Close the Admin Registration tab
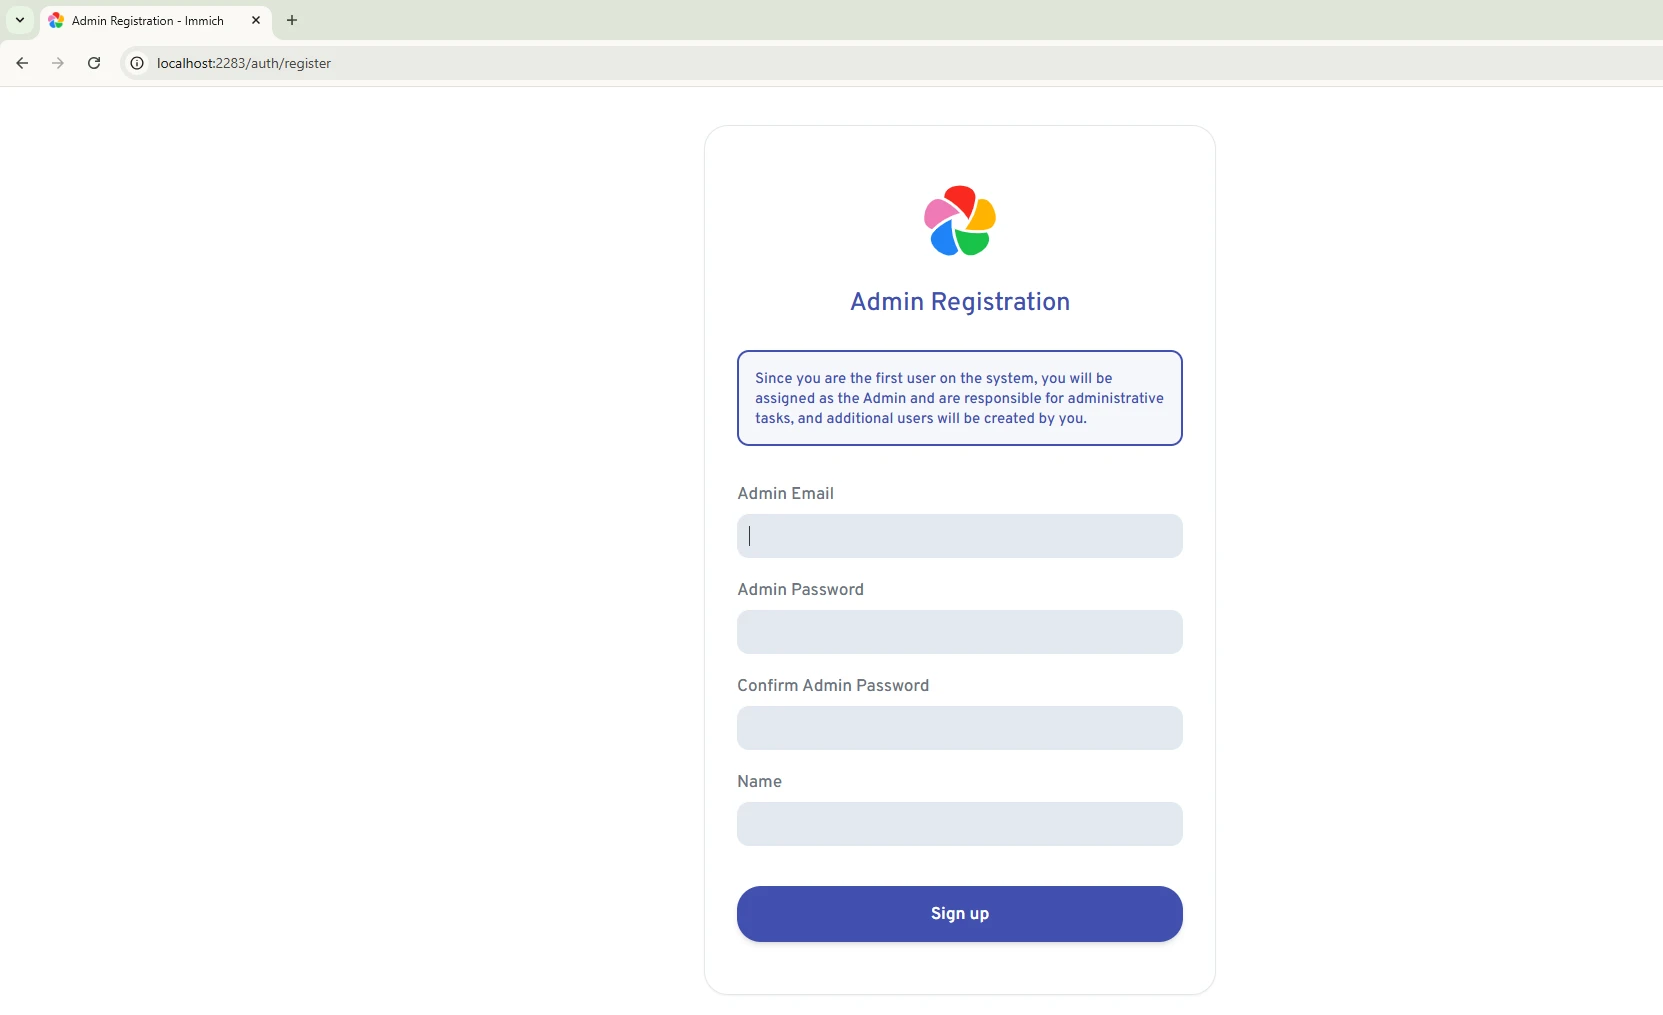The height and width of the screenshot is (1015, 1663). point(256,20)
